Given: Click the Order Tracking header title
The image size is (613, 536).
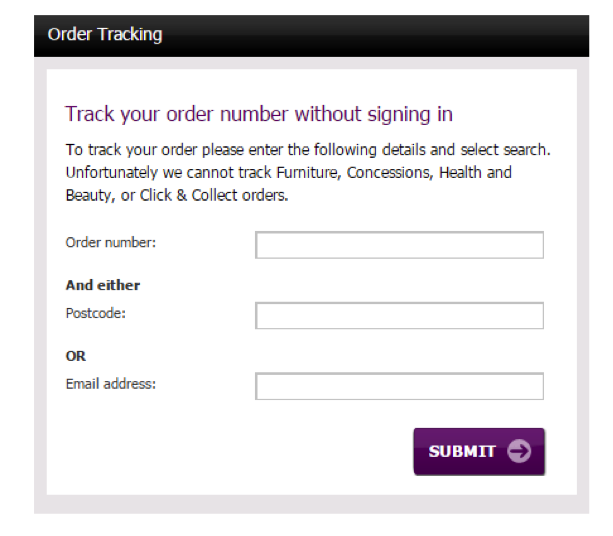Looking at the screenshot, I should [105, 34].
